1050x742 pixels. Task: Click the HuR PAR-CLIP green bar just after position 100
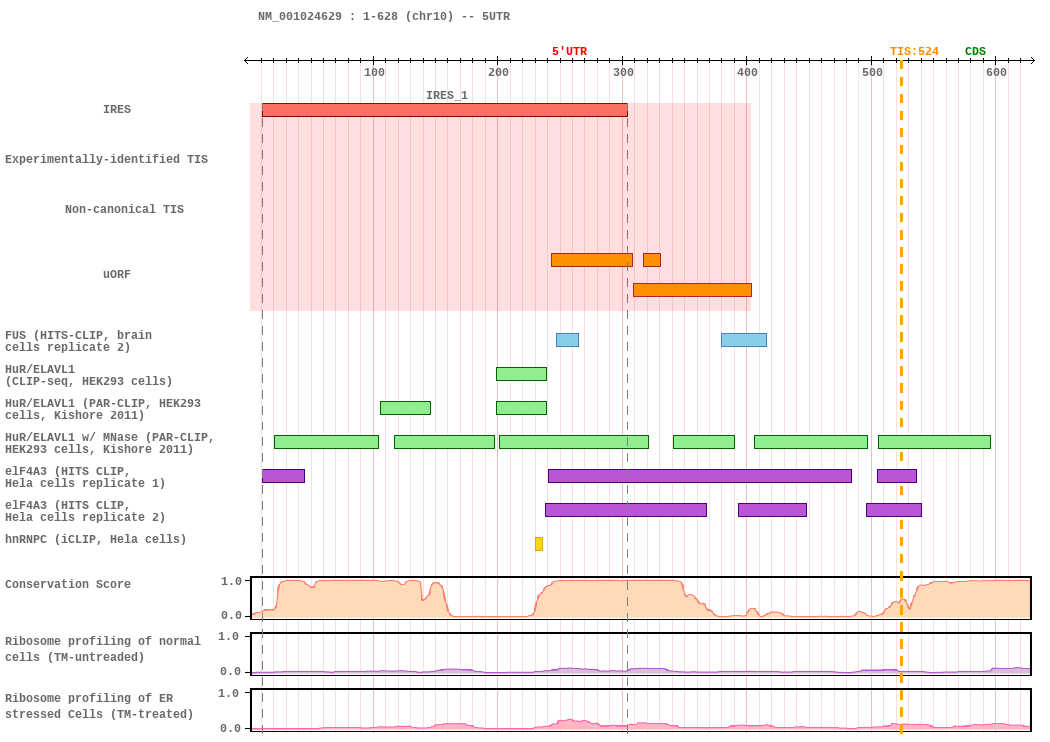tap(406, 408)
